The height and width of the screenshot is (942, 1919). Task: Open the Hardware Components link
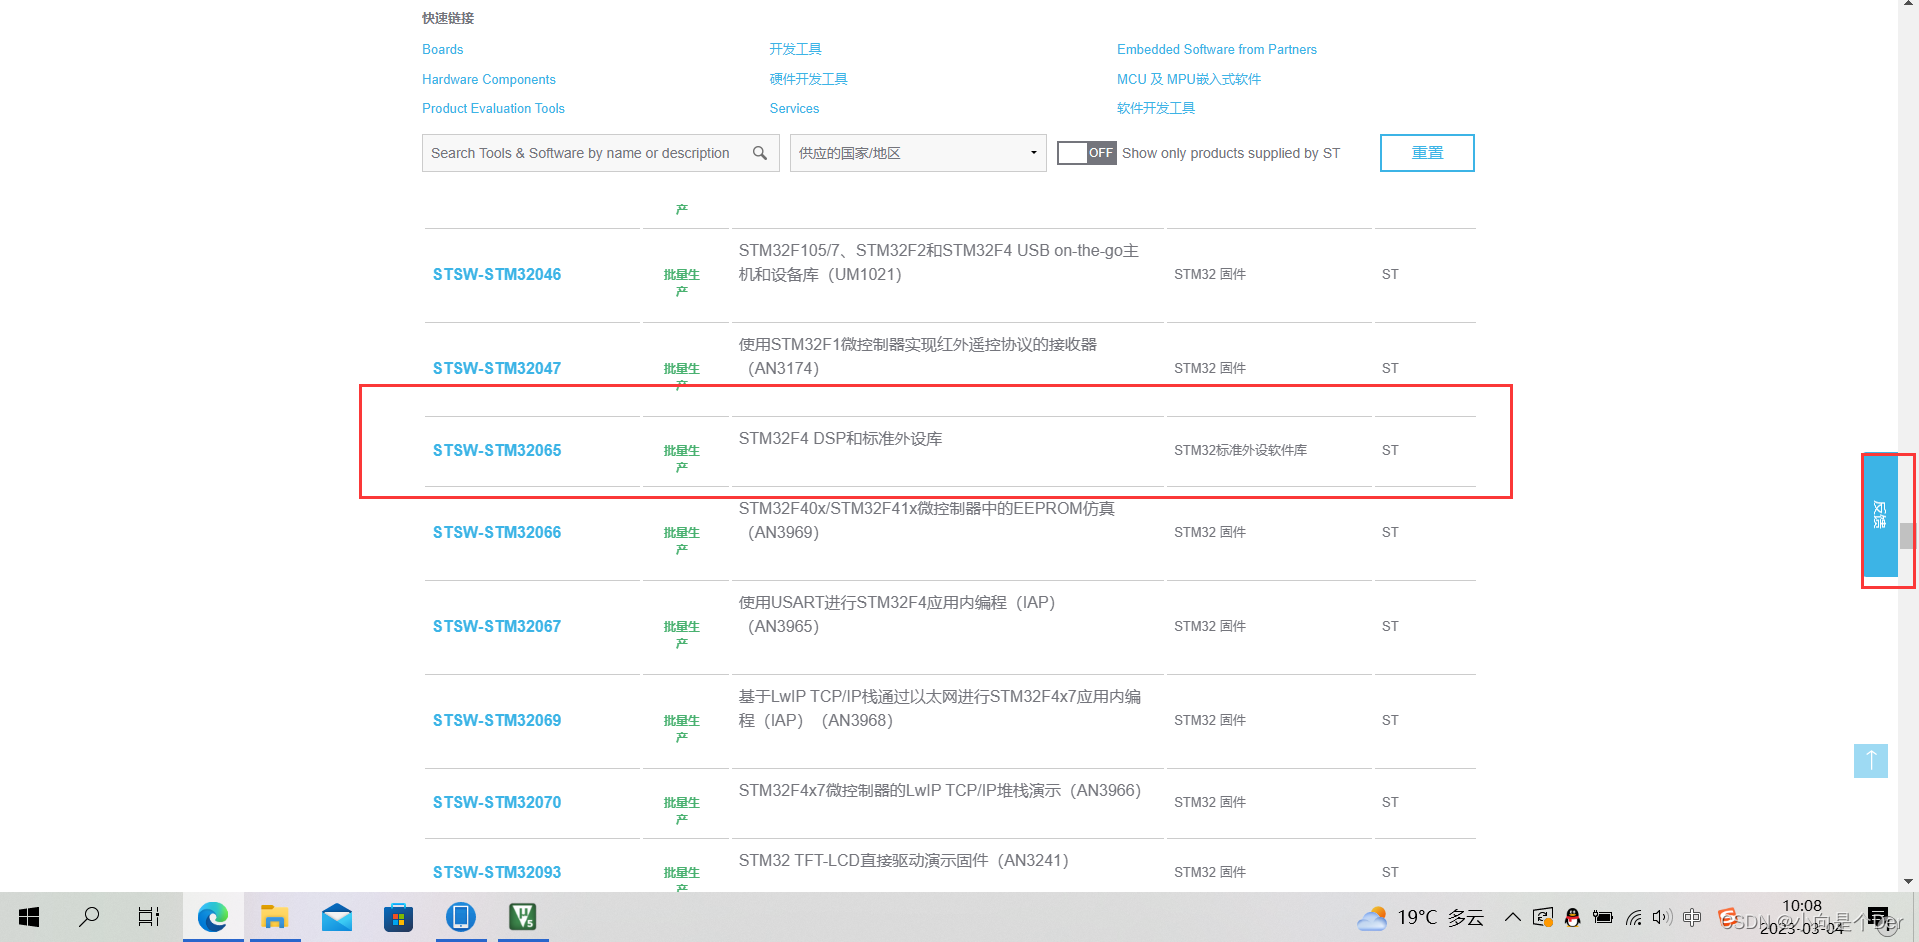point(488,79)
